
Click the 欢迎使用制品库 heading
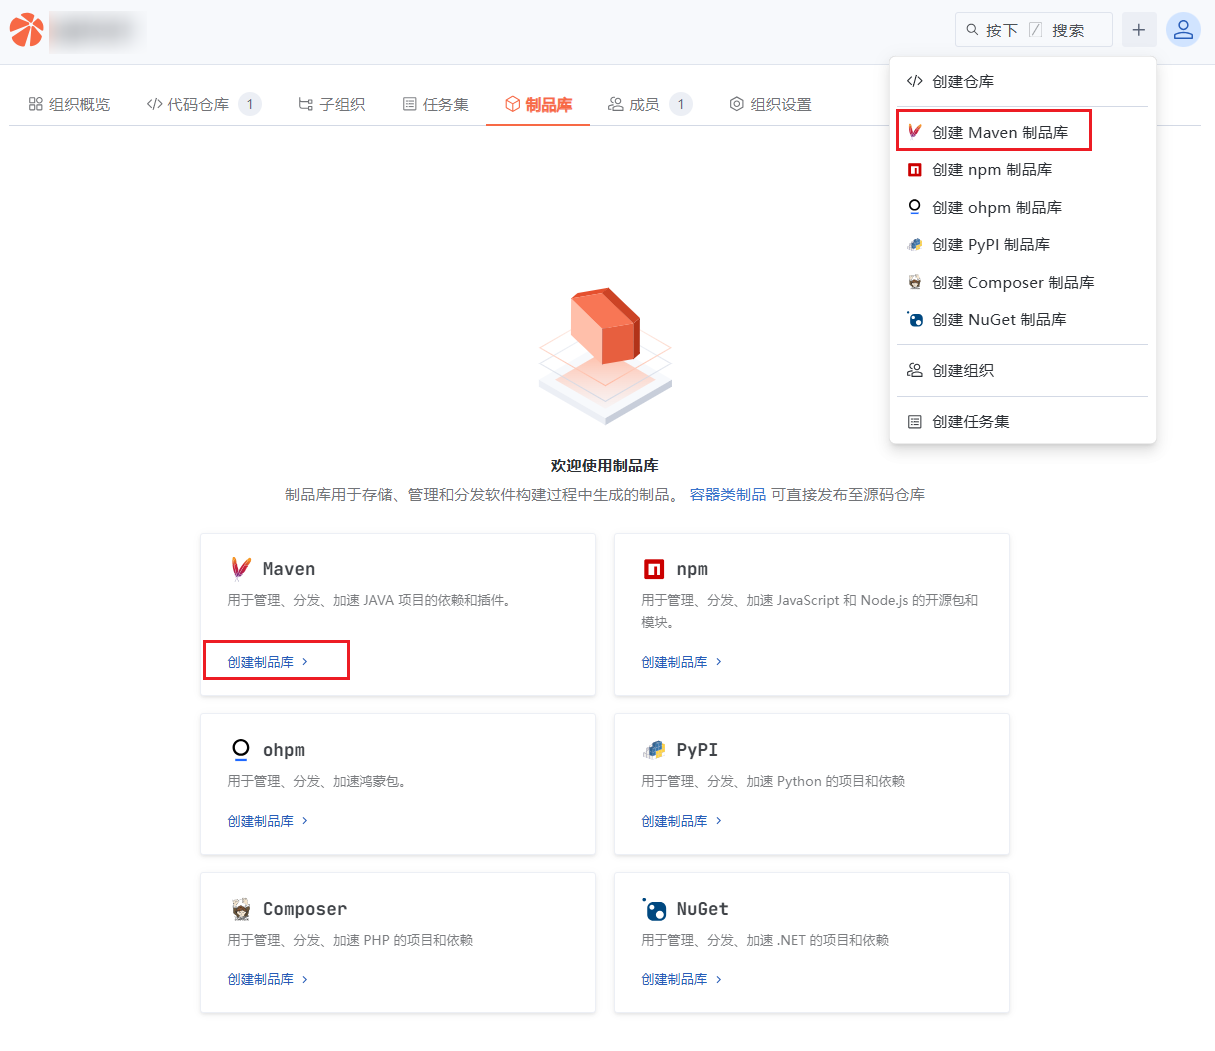pos(605,466)
